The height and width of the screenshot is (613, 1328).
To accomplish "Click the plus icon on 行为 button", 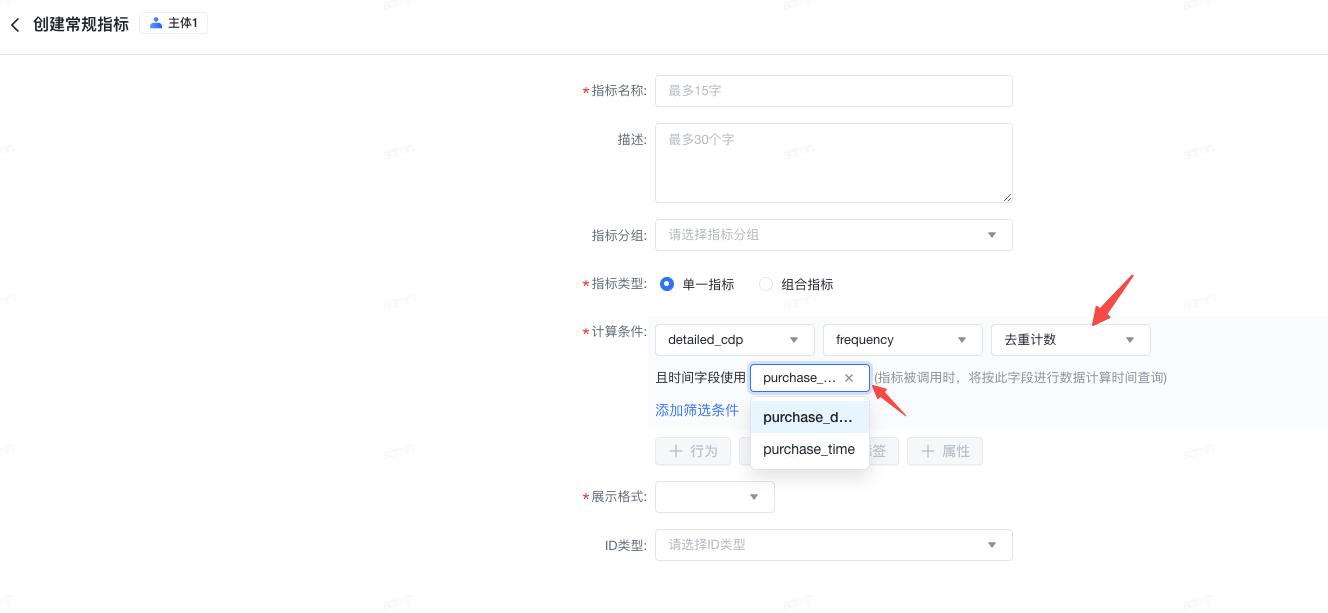I will coord(676,451).
